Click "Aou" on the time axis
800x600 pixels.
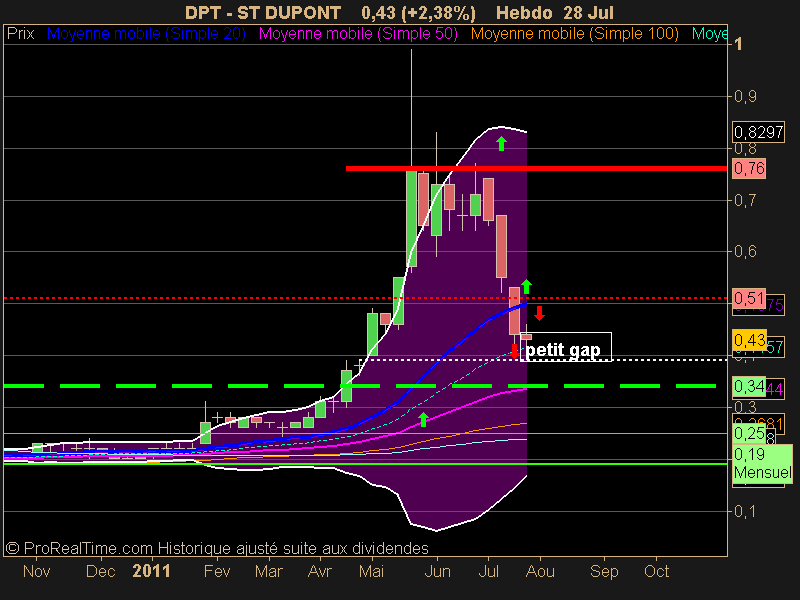[x=540, y=571]
